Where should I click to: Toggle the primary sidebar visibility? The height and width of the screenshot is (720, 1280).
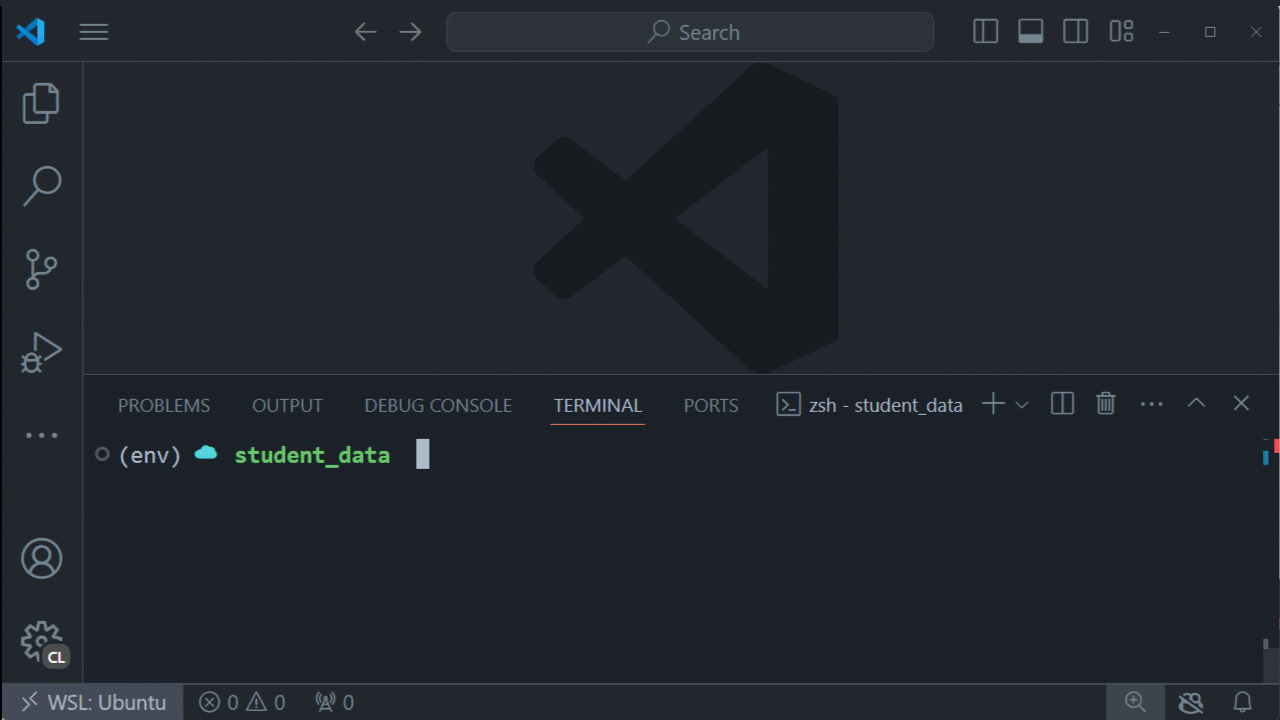click(985, 31)
